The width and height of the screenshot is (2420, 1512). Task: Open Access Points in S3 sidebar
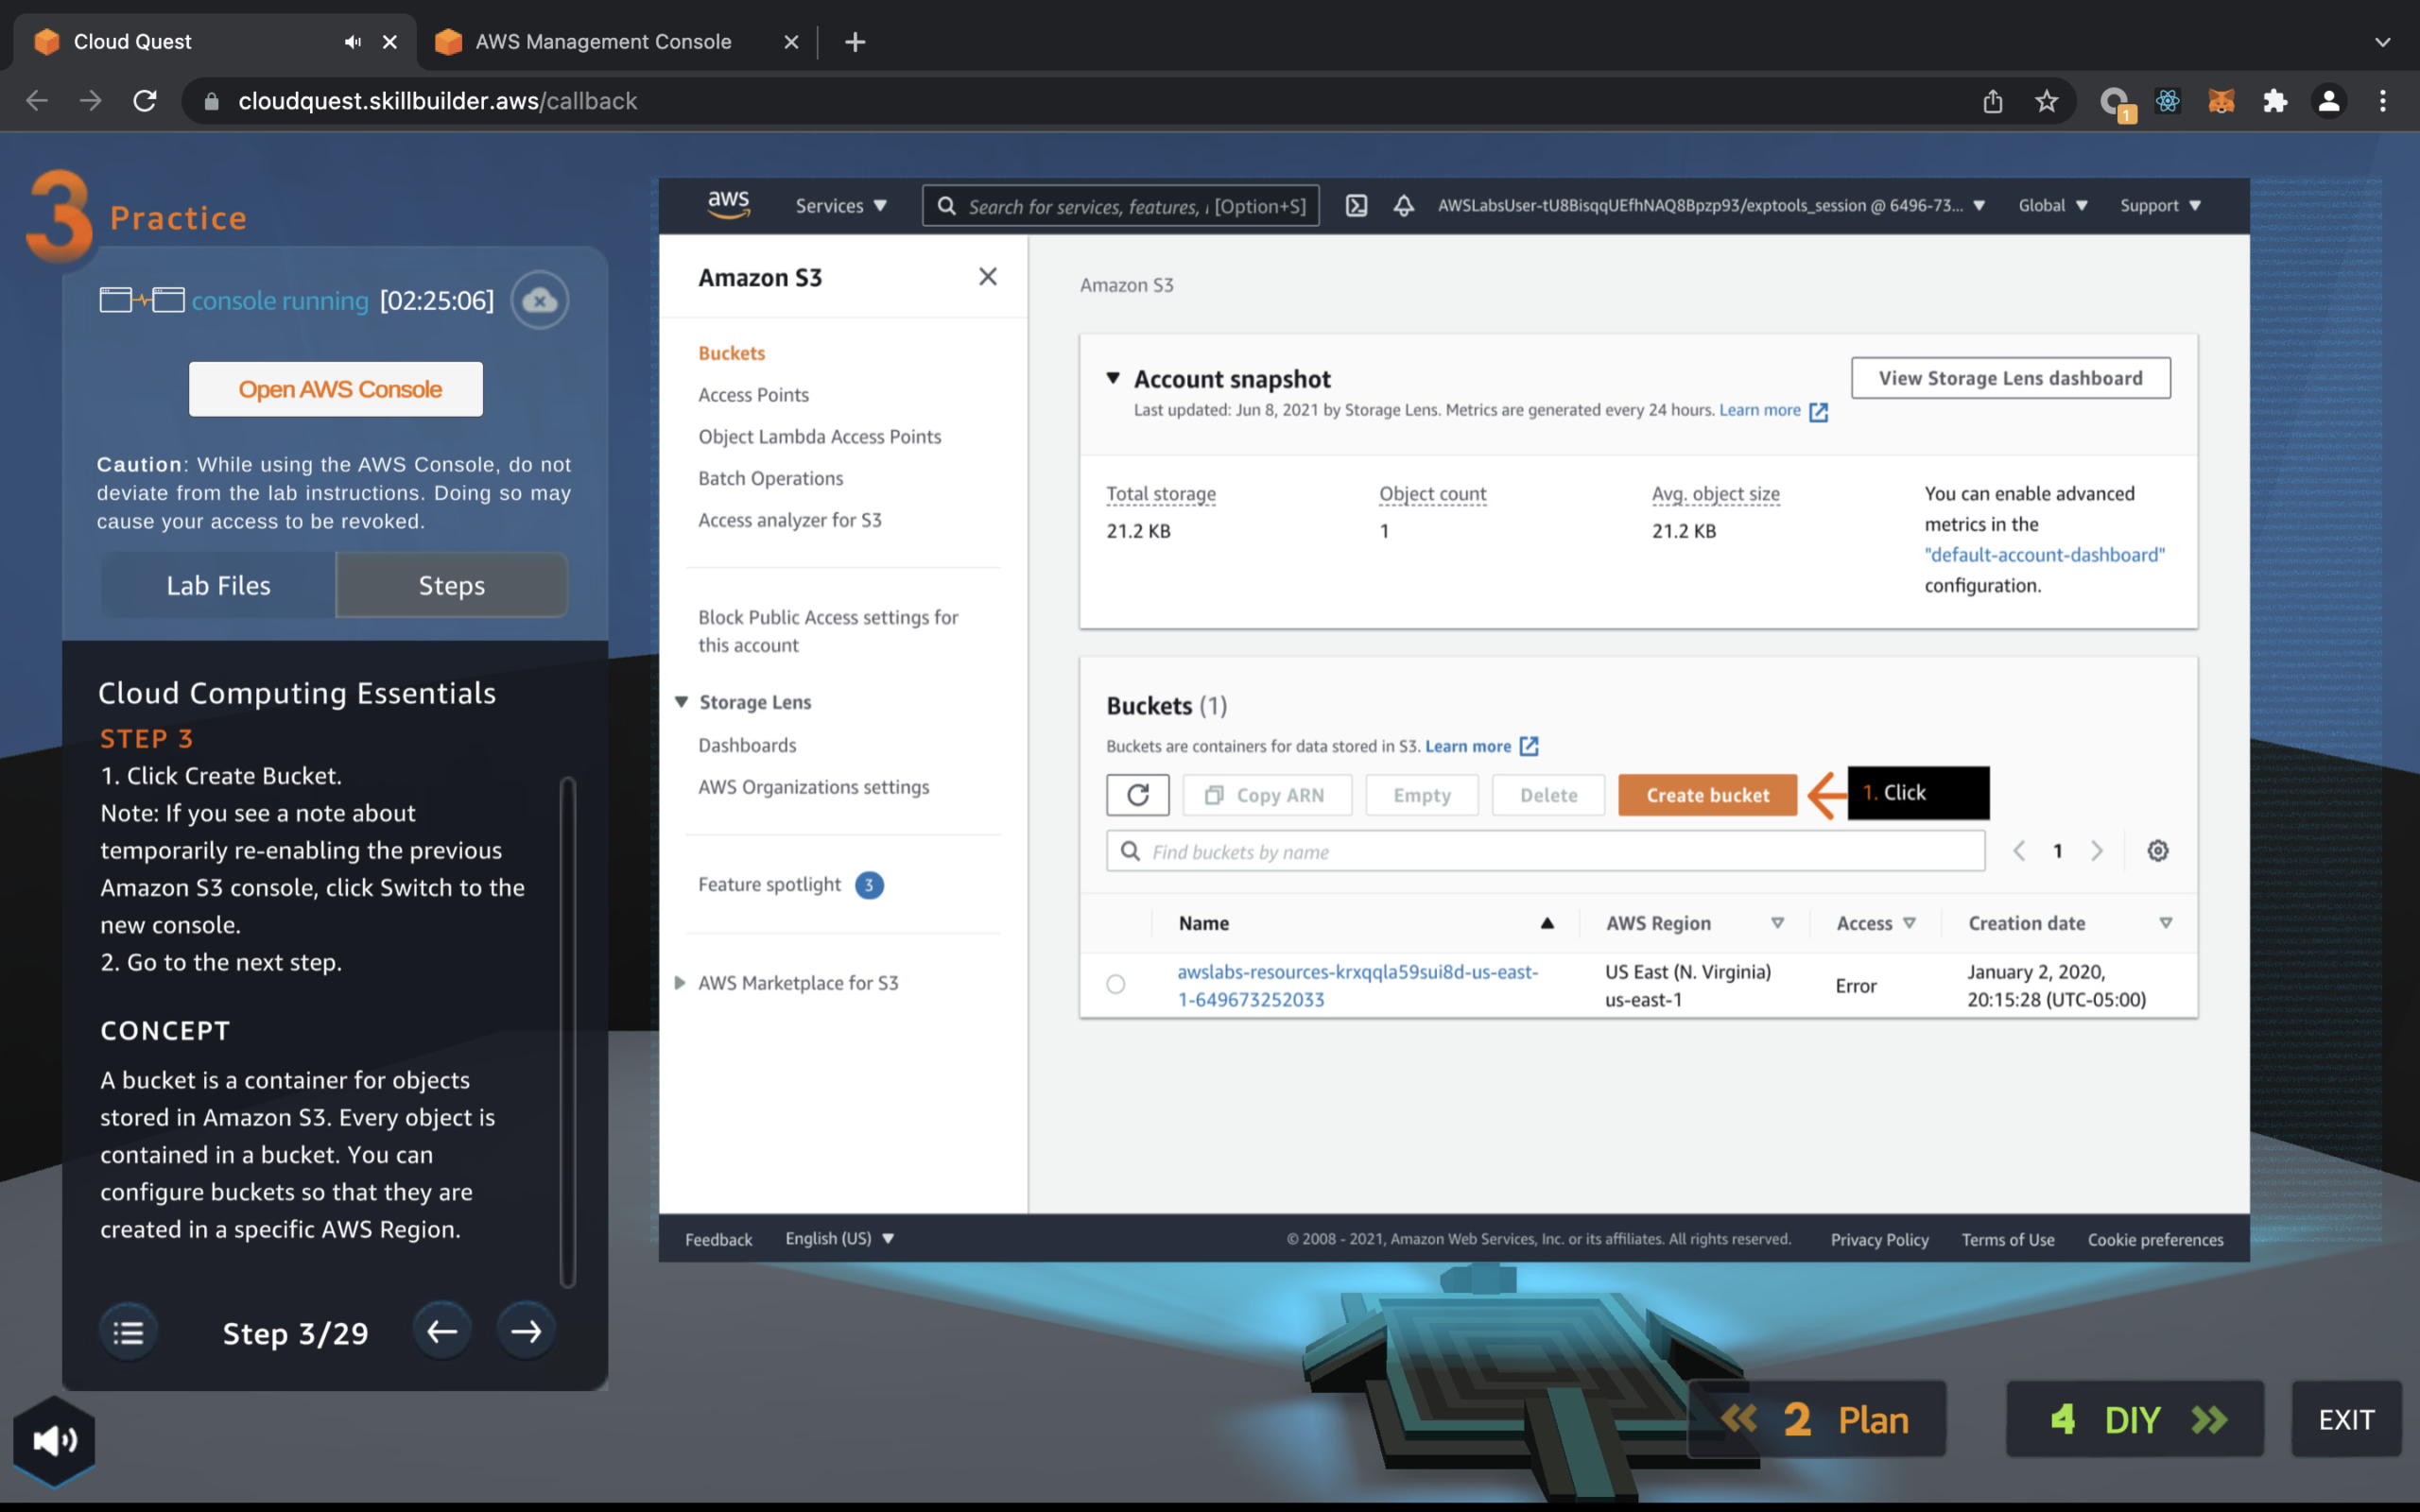click(753, 395)
